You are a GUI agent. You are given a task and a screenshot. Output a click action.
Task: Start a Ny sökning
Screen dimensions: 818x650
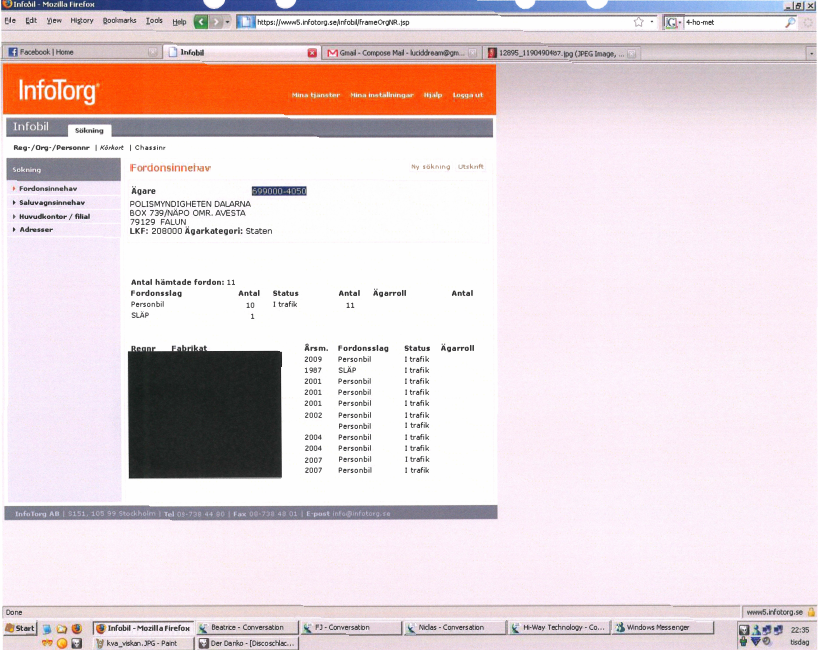[x=430, y=166]
